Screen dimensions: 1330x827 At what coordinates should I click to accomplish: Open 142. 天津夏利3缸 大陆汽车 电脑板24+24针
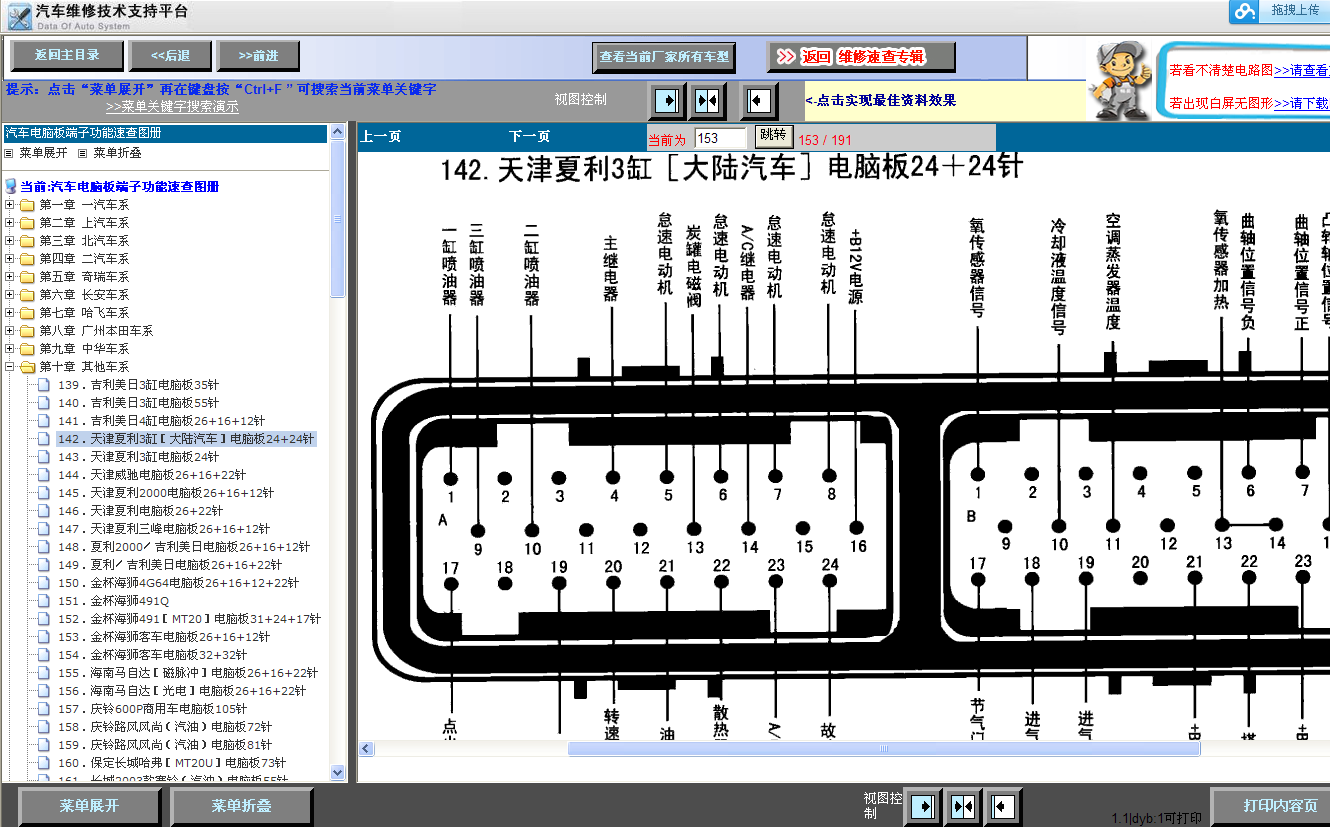pyautogui.click(x=186, y=439)
